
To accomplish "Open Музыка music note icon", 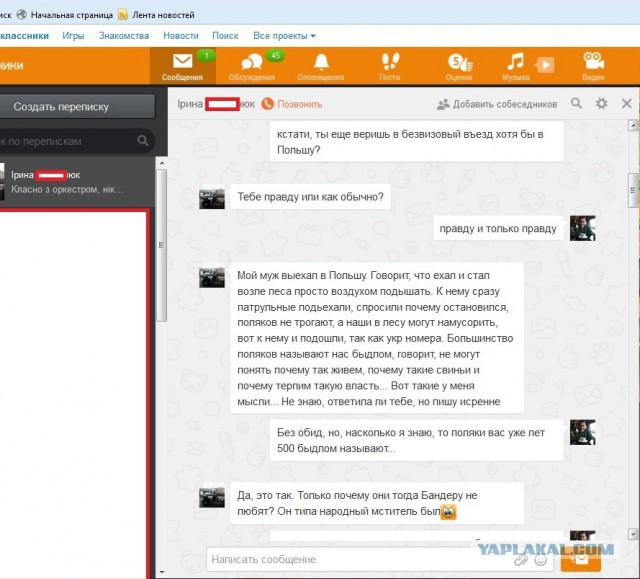I will coord(515,61).
